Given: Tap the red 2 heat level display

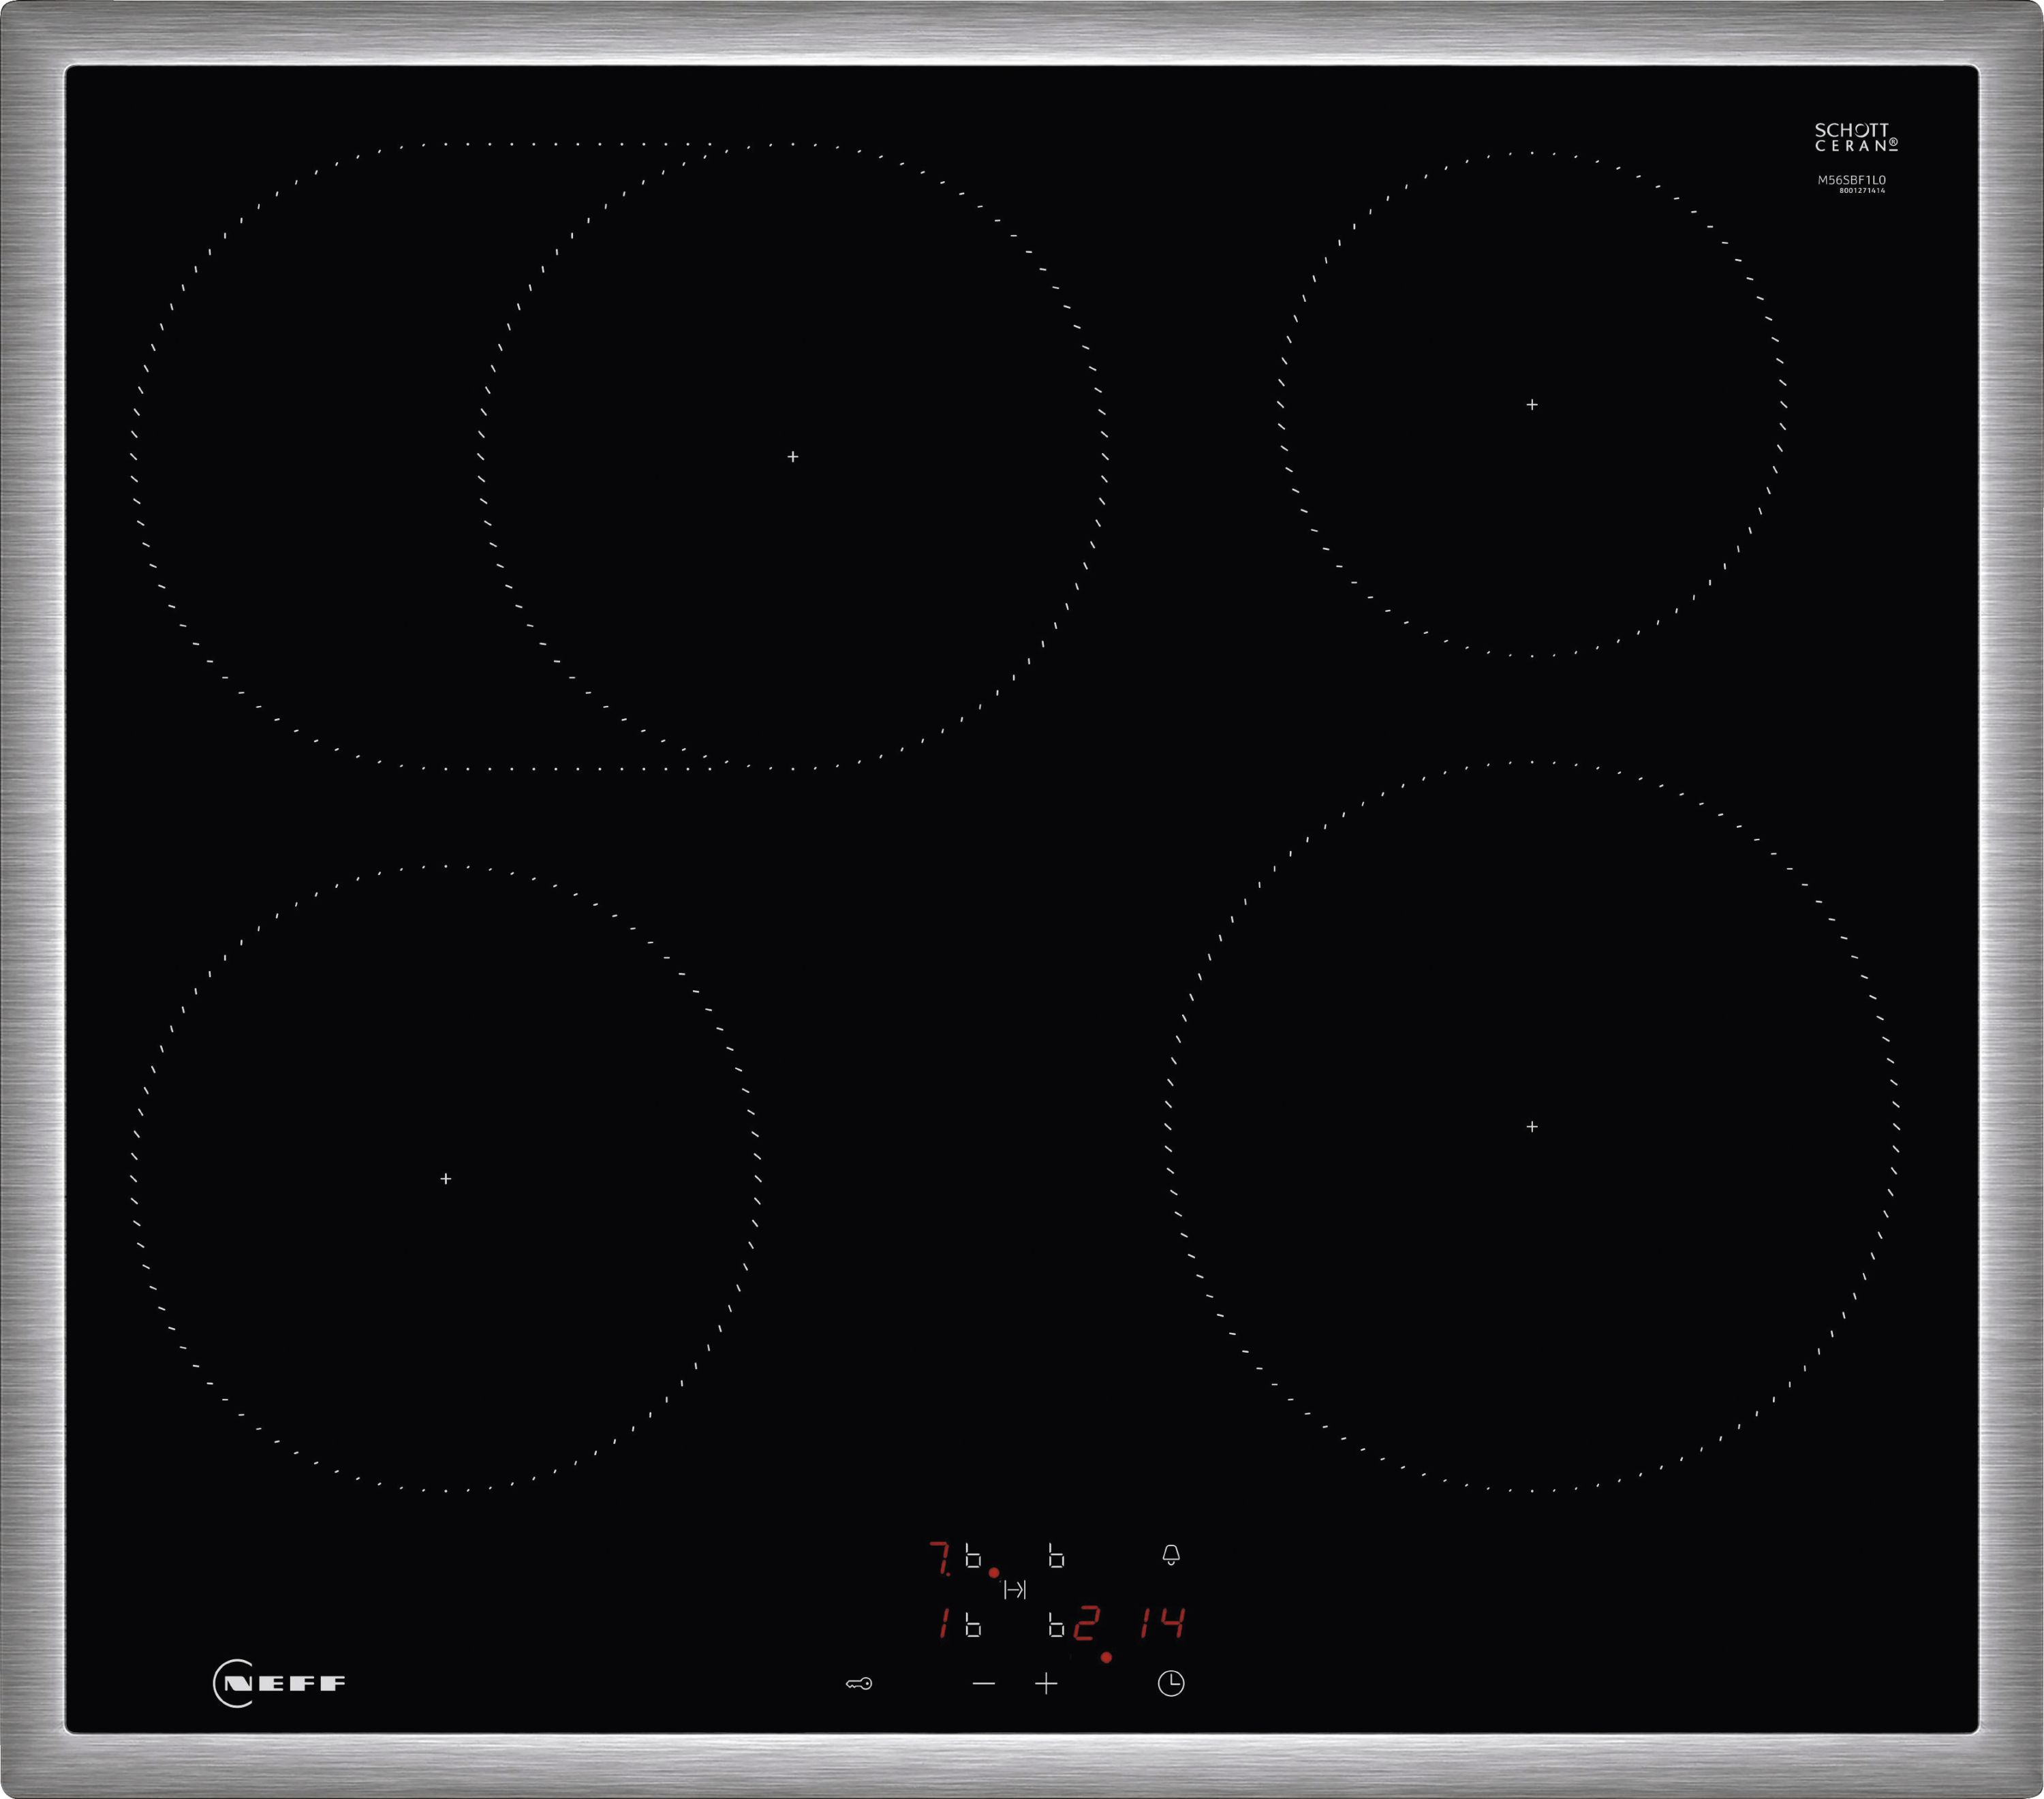Looking at the screenshot, I should [x=1087, y=1624].
